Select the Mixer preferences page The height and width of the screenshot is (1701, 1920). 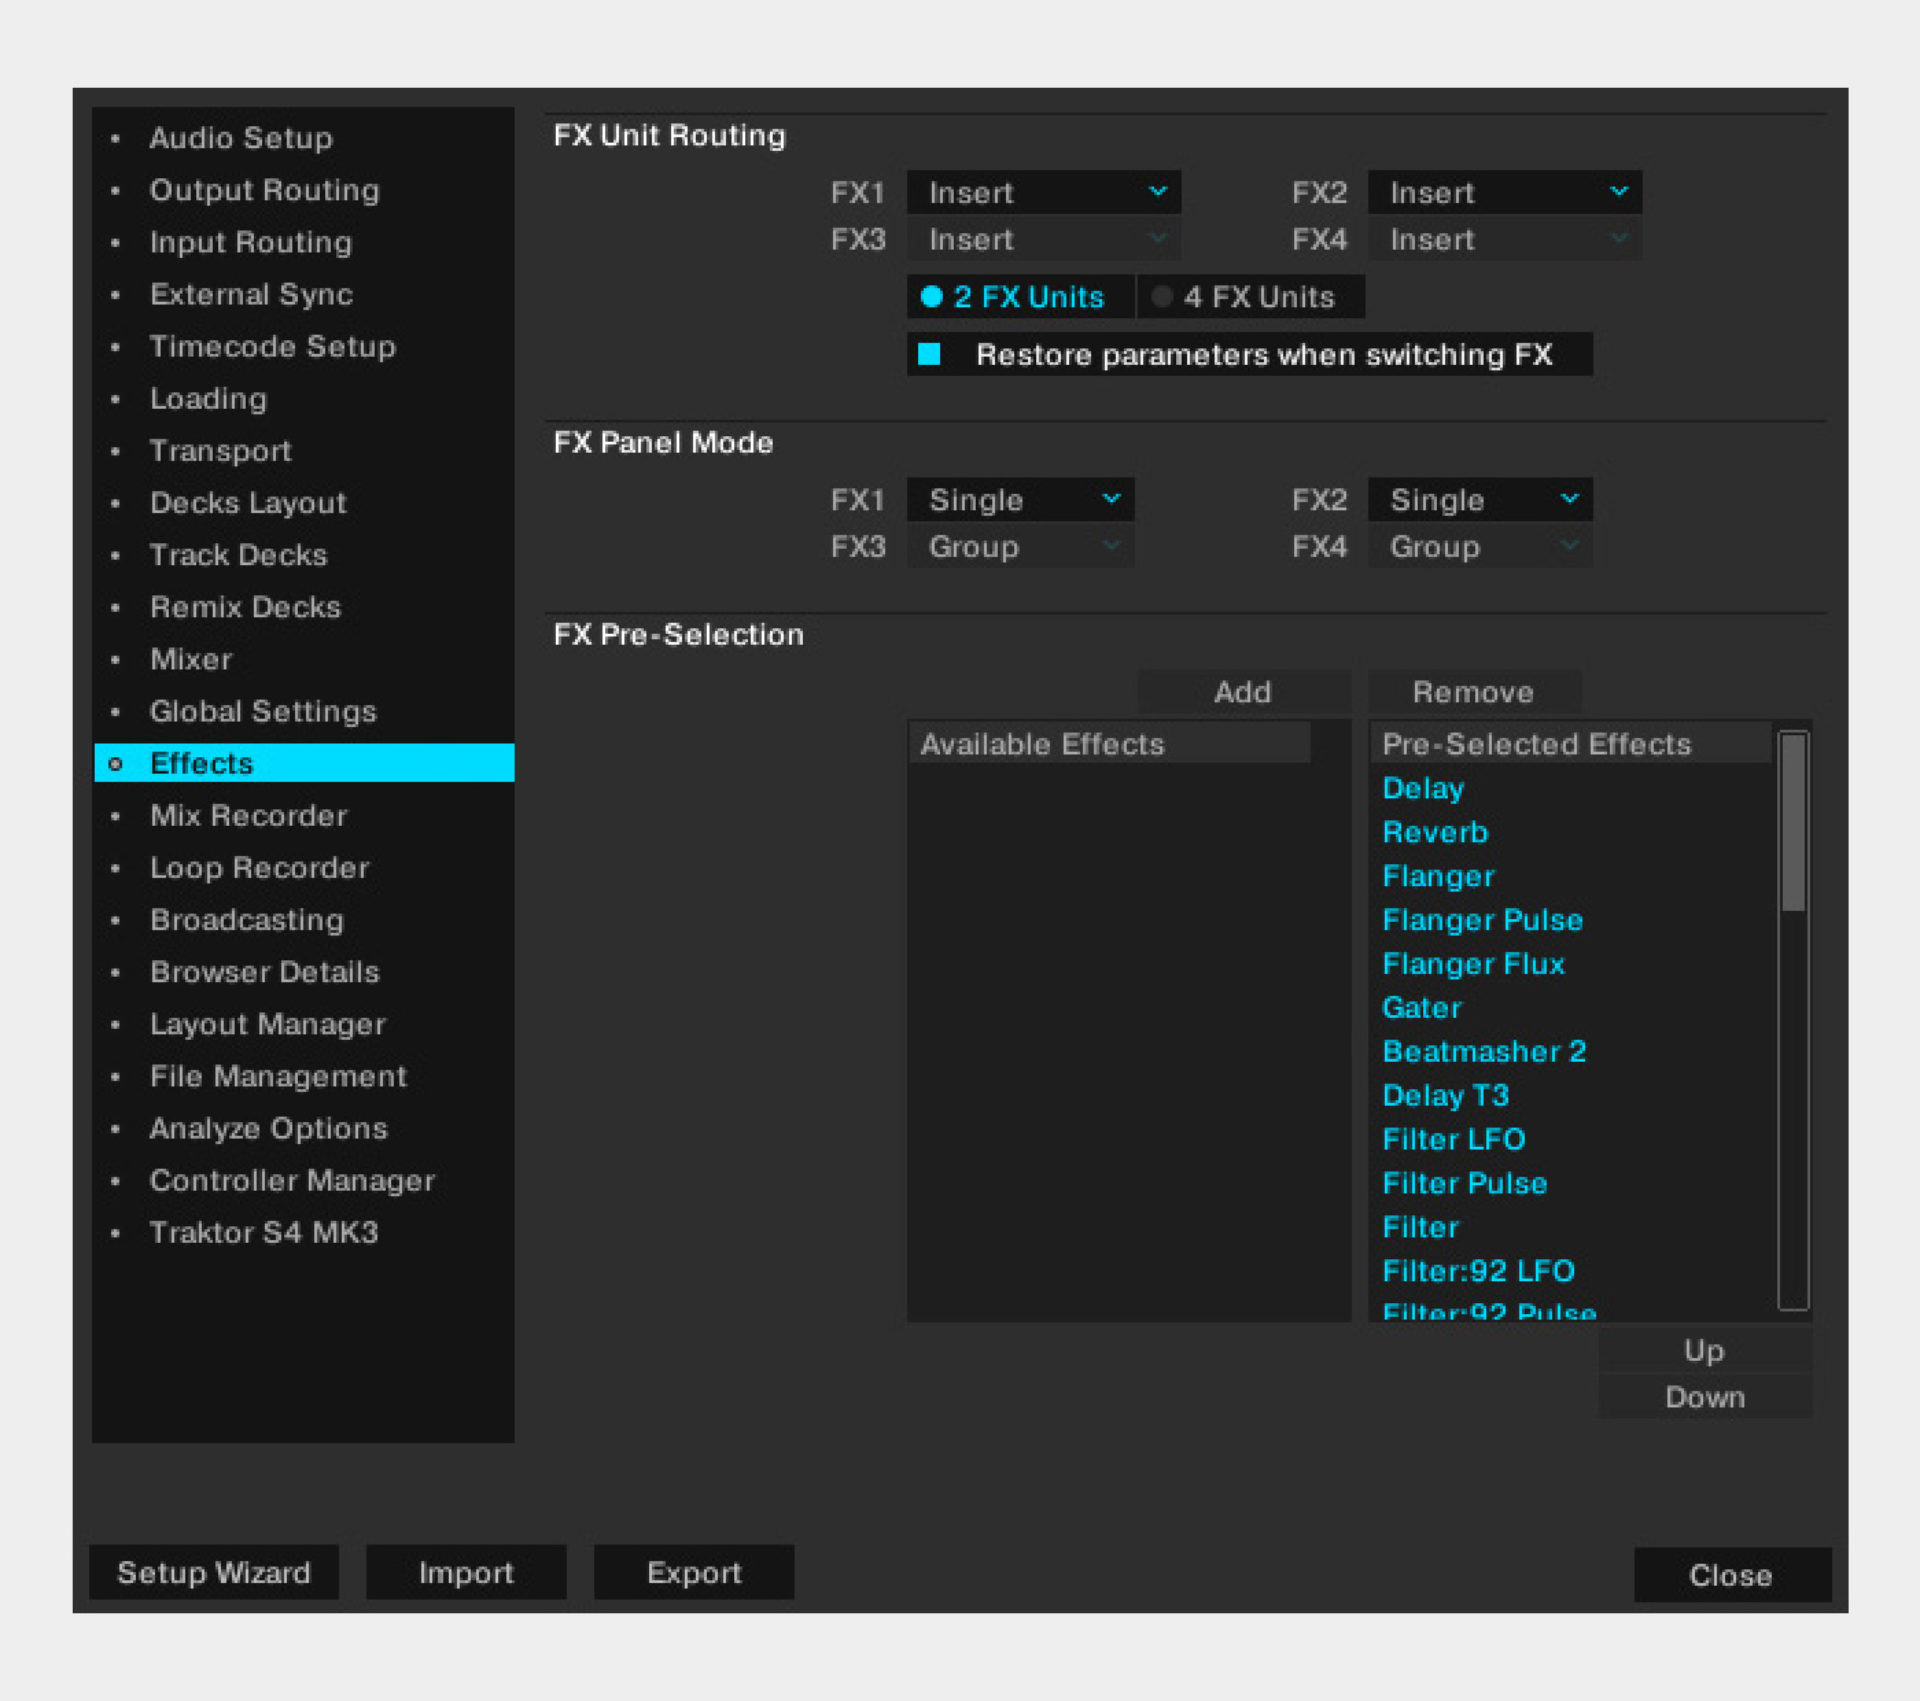point(191,659)
